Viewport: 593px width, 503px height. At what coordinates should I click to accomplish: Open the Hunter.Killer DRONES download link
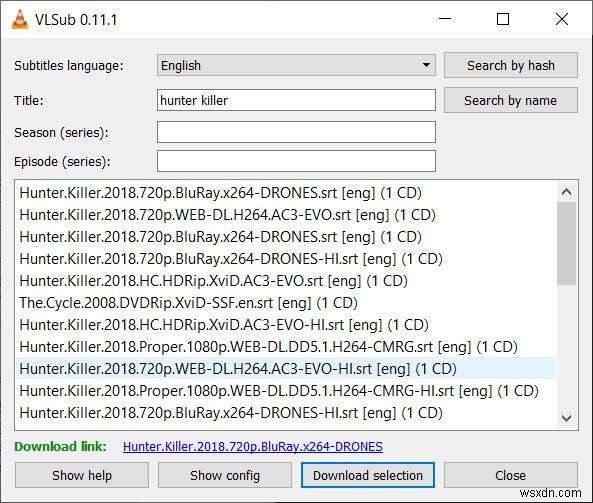coord(253,447)
